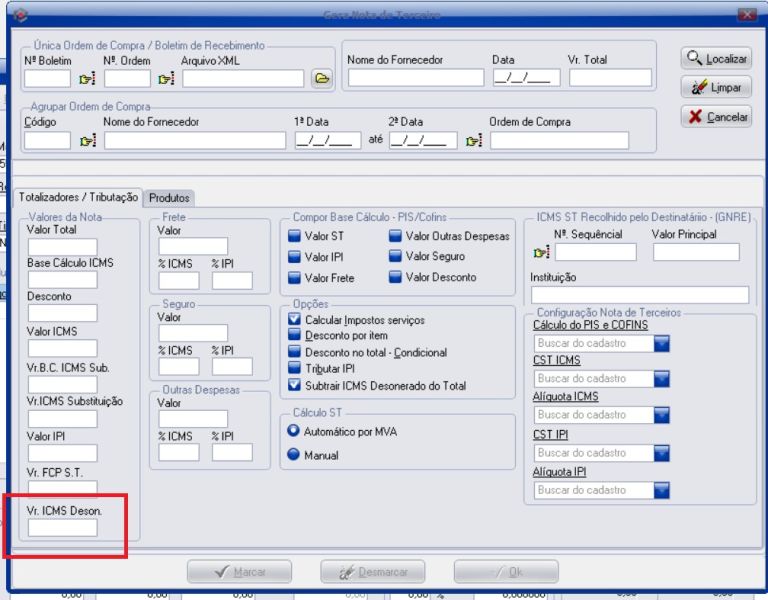Click the lookup icon before Ordem de Compra
Screen dimensions: 768x600
coord(476,141)
